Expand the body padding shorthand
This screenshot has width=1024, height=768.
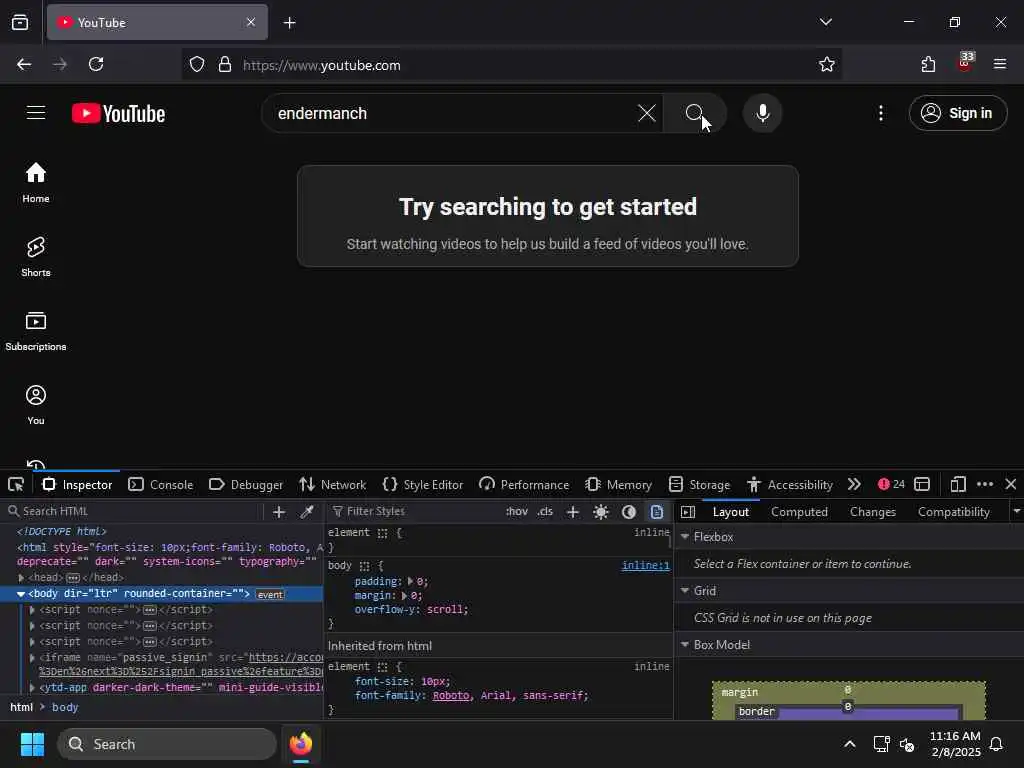click(x=410, y=581)
